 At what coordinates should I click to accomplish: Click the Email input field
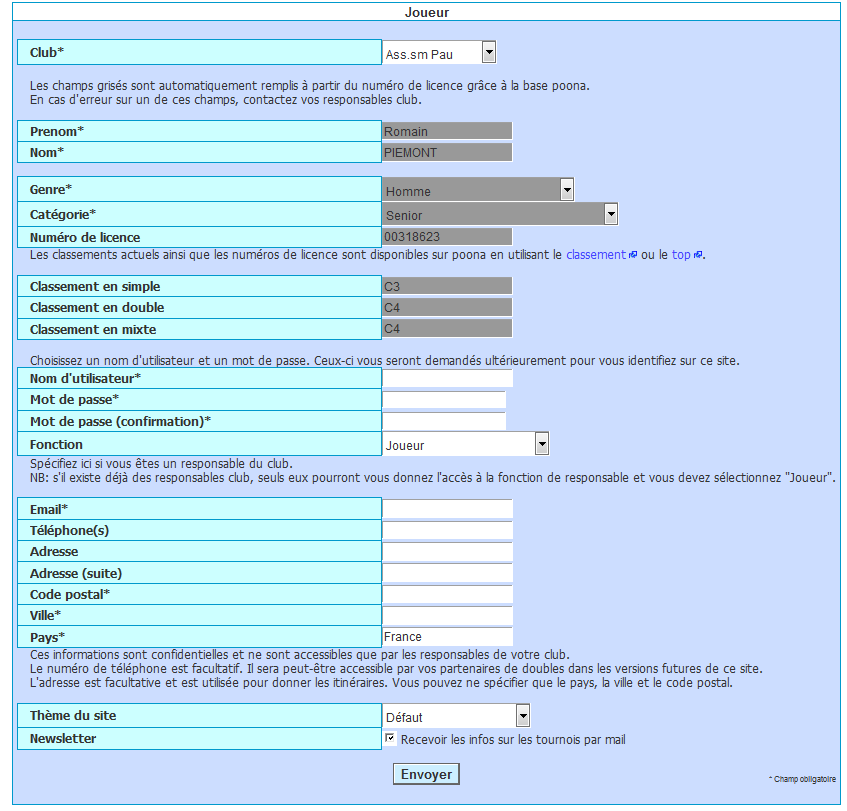(447, 509)
